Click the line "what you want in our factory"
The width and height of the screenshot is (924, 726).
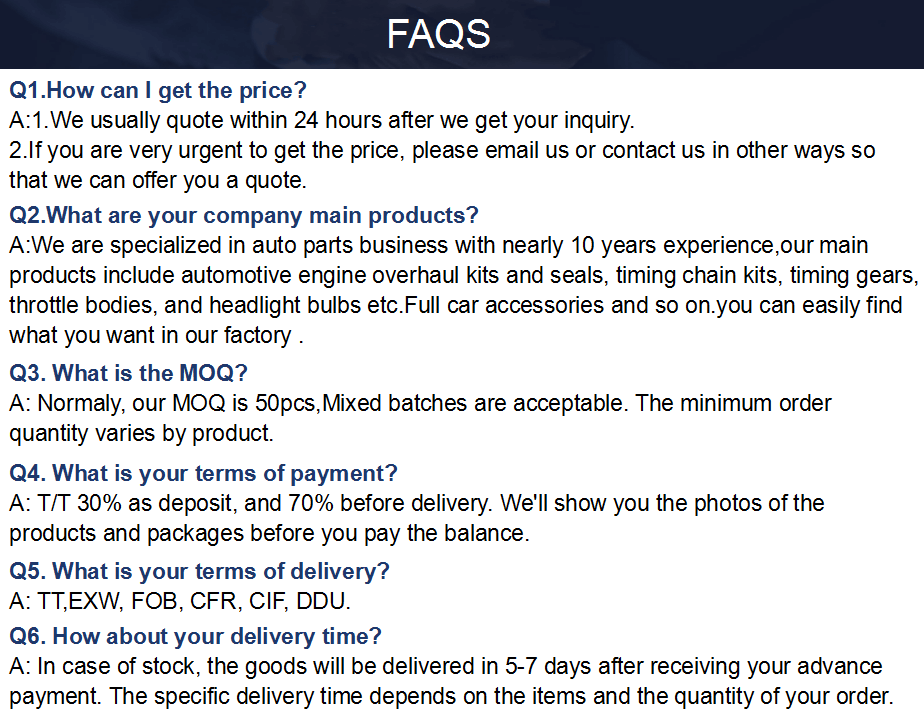tap(156, 335)
